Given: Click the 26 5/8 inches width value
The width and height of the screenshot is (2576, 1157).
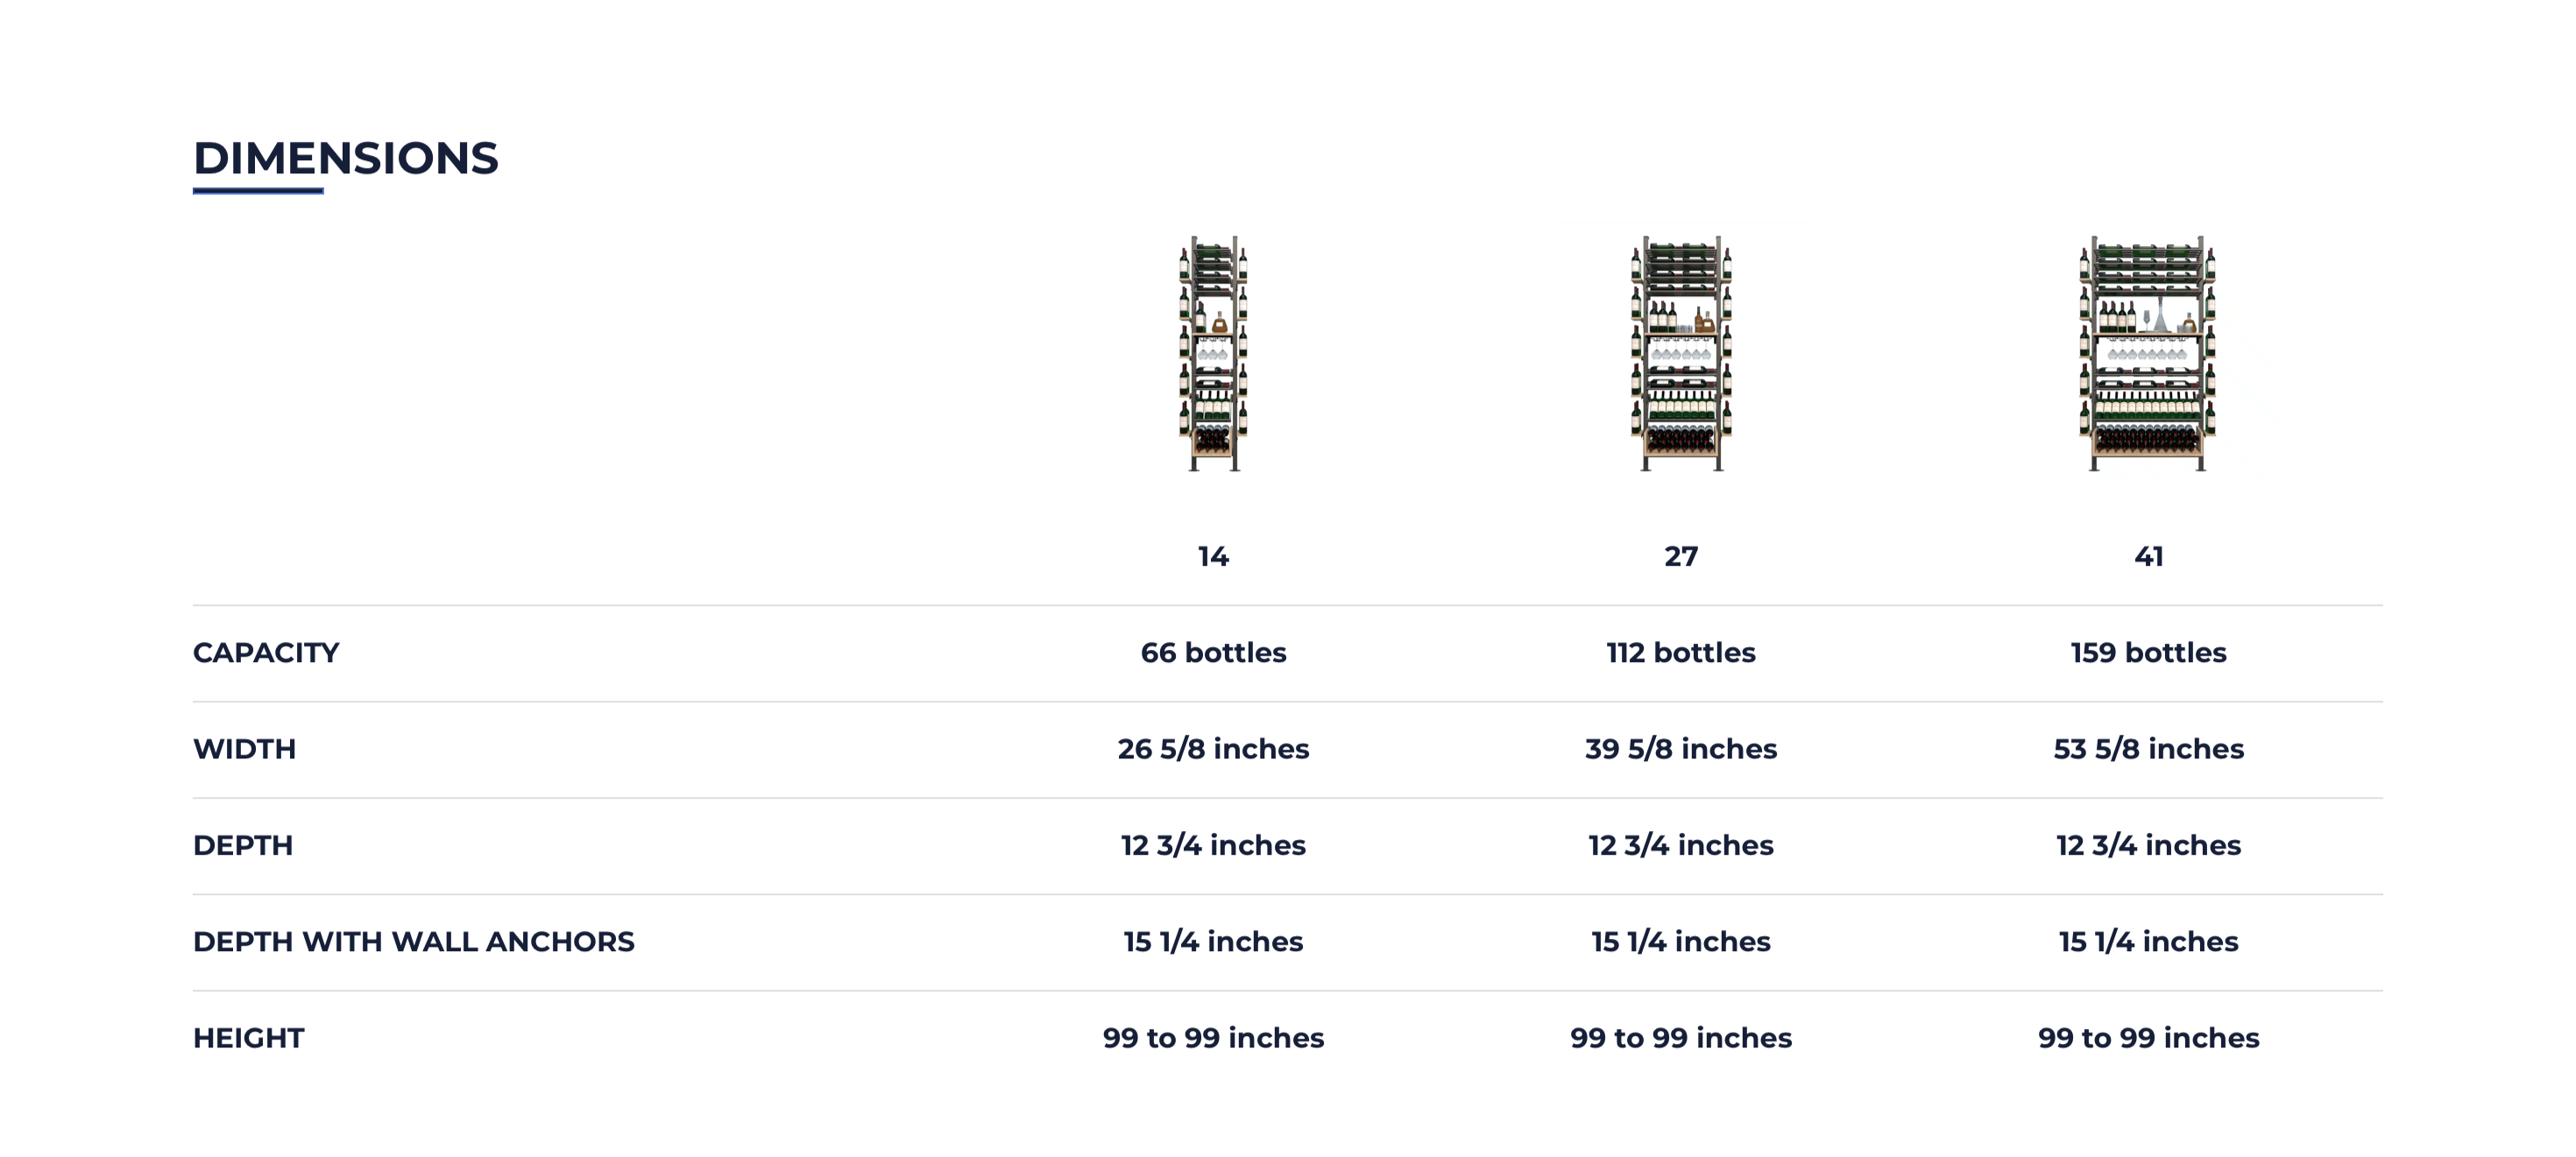Looking at the screenshot, I should tap(1213, 749).
